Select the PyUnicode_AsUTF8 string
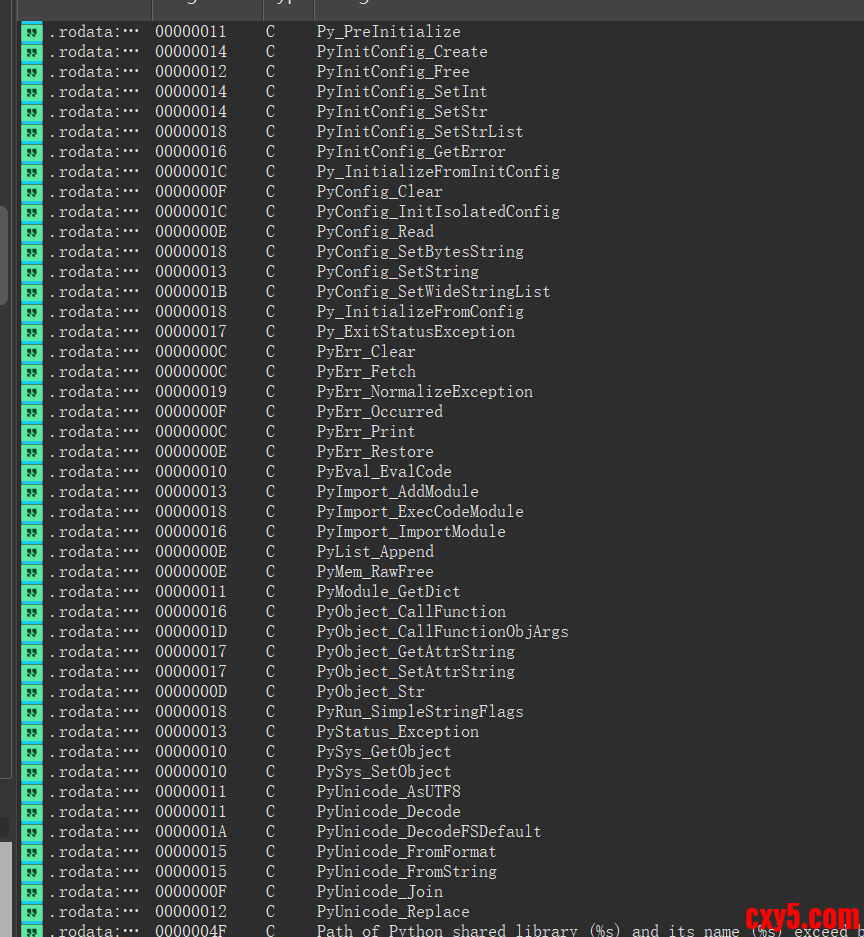 click(388, 792)
